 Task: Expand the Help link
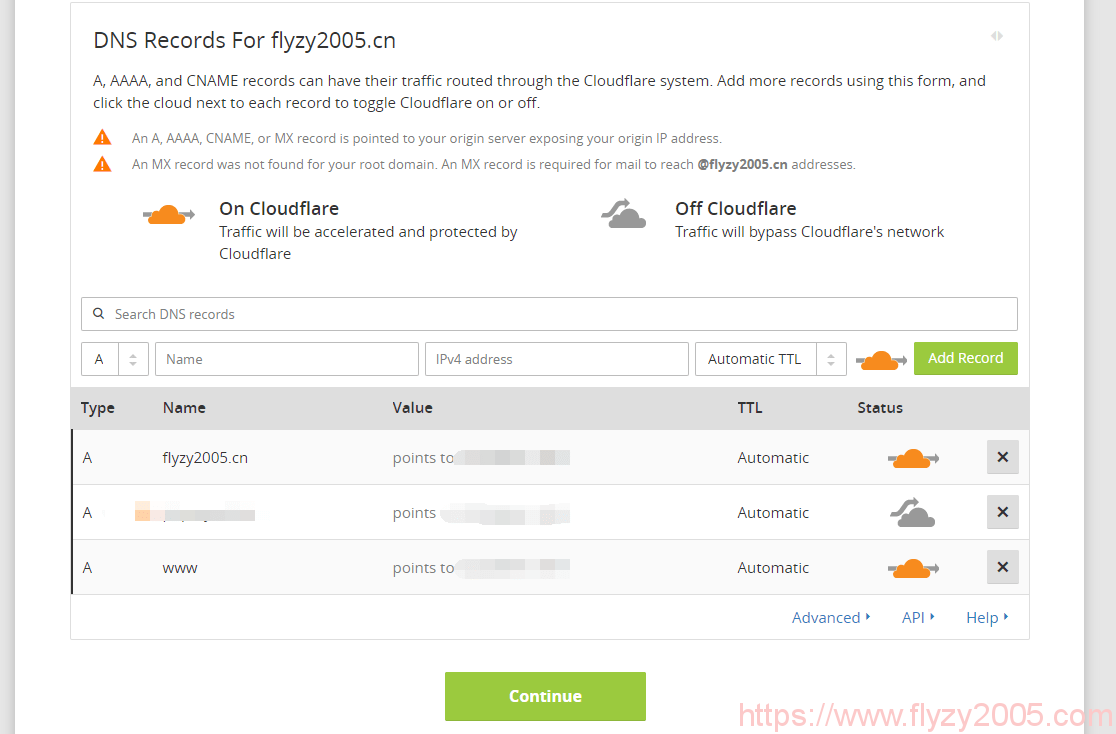(x=987, y=617)
